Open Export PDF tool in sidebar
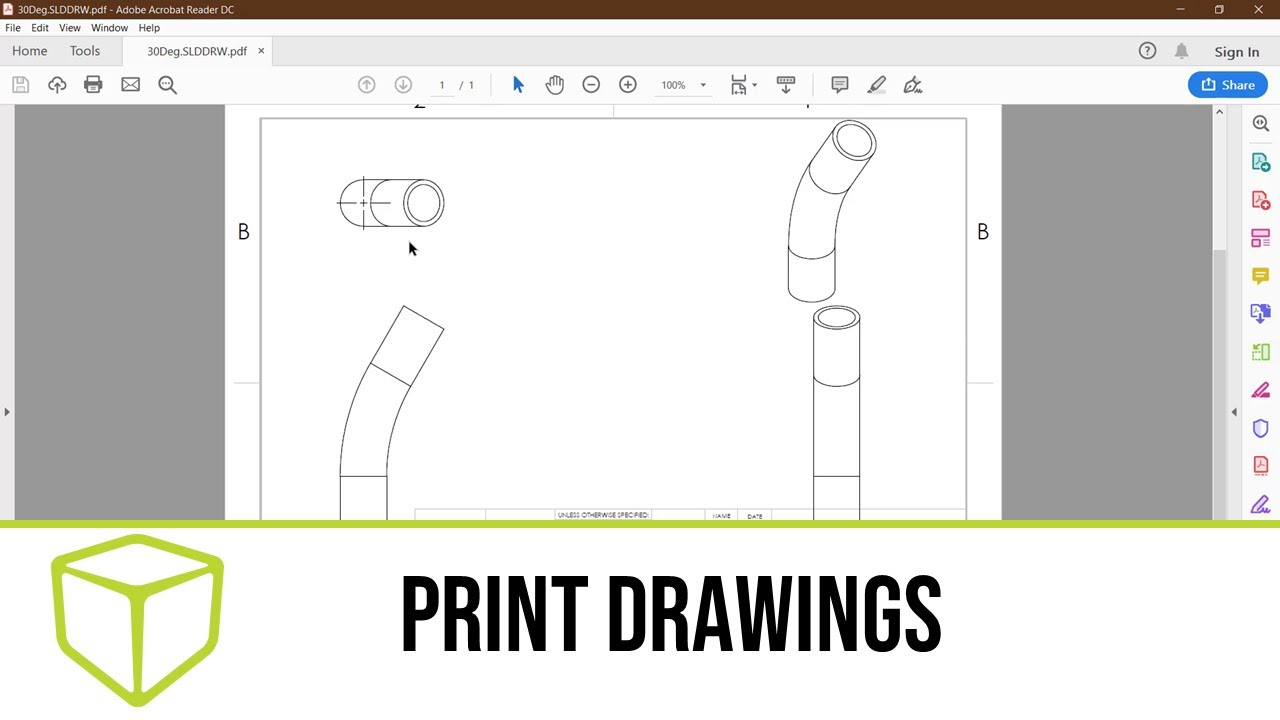1280x720 pixels. pos(1261,162)
